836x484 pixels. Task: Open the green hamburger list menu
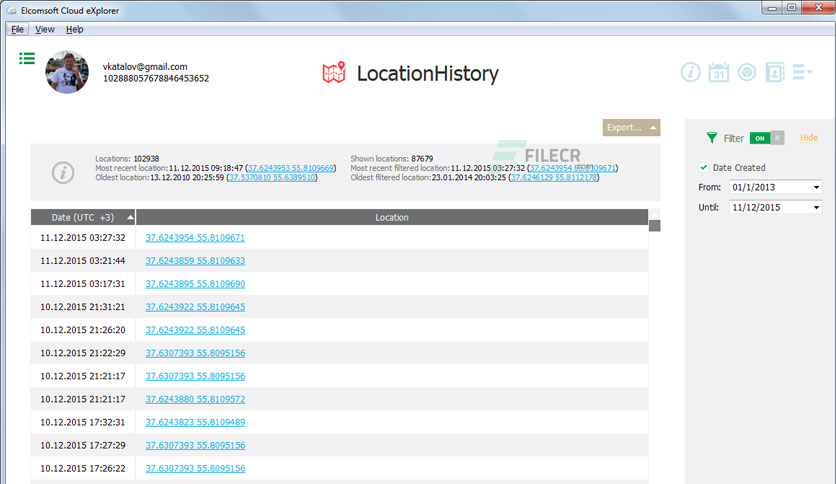(x=27, y=58)
